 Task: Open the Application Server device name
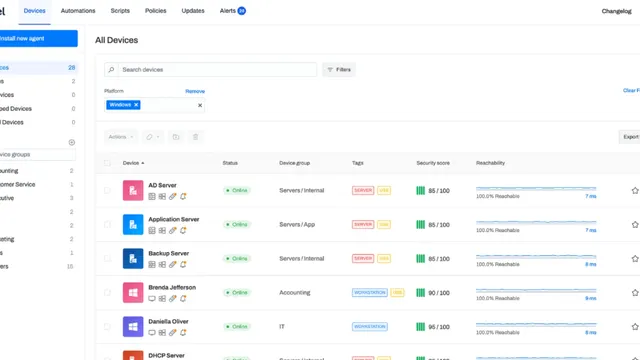coord(174,219)
